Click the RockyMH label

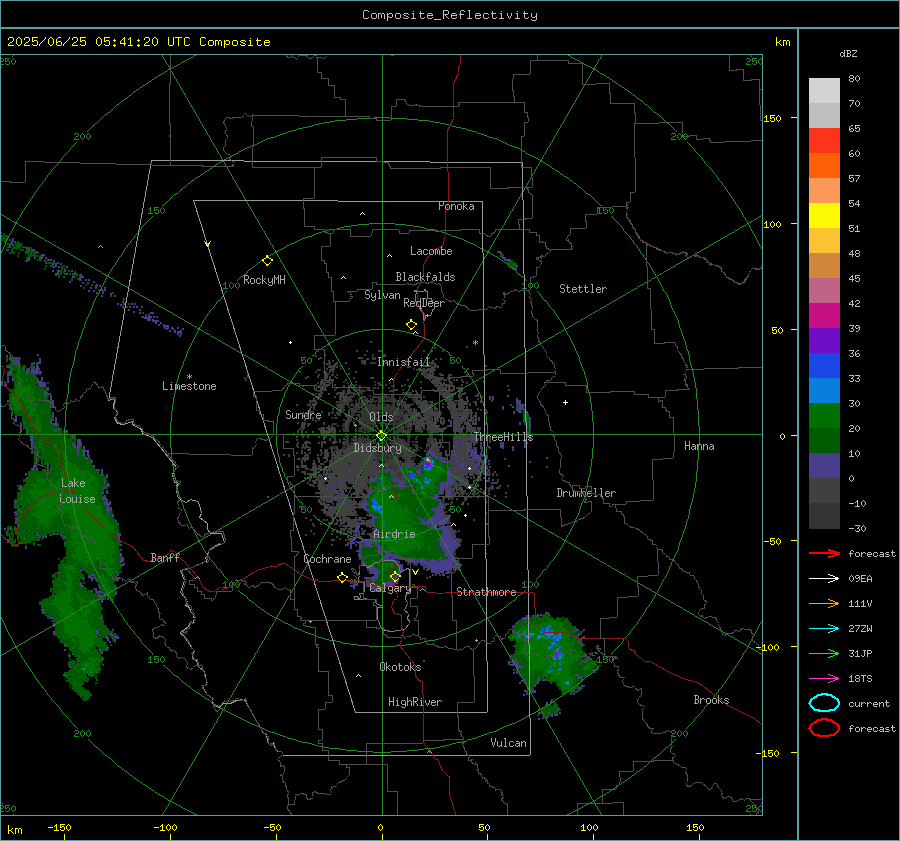tap(264, 280)
